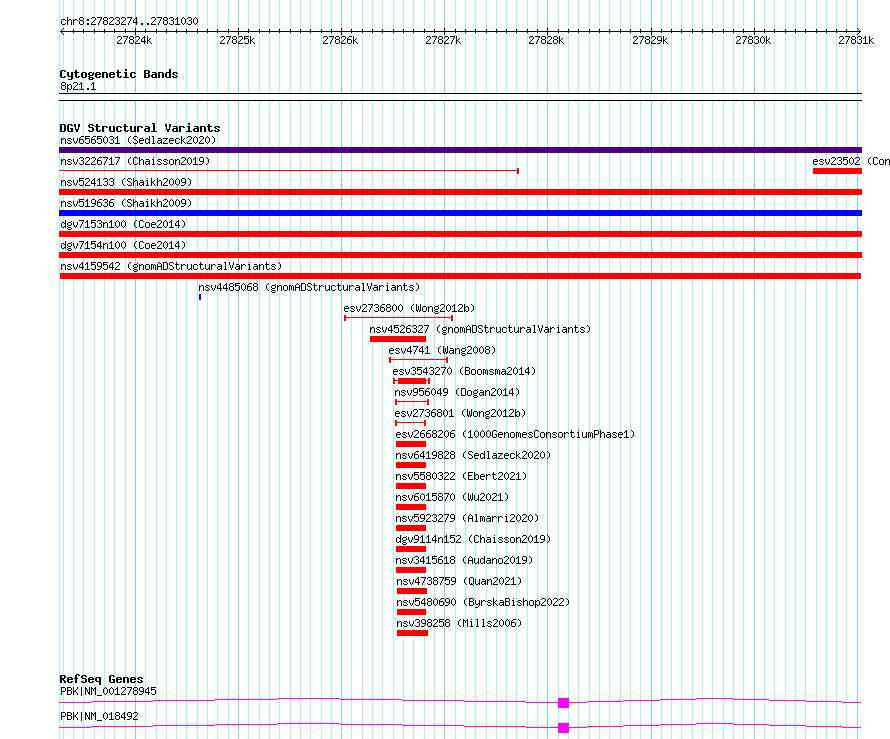
Task: Open nsv5480690 (ByrskaBishop2022) variant label
Action: 483,602
